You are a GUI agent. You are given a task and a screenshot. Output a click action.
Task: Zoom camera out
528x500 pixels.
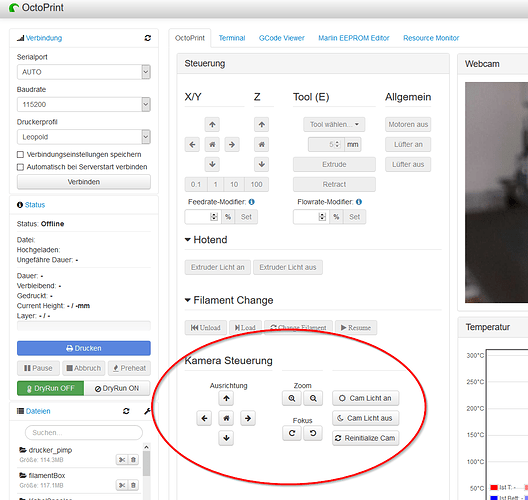click(x=313, y=399)
